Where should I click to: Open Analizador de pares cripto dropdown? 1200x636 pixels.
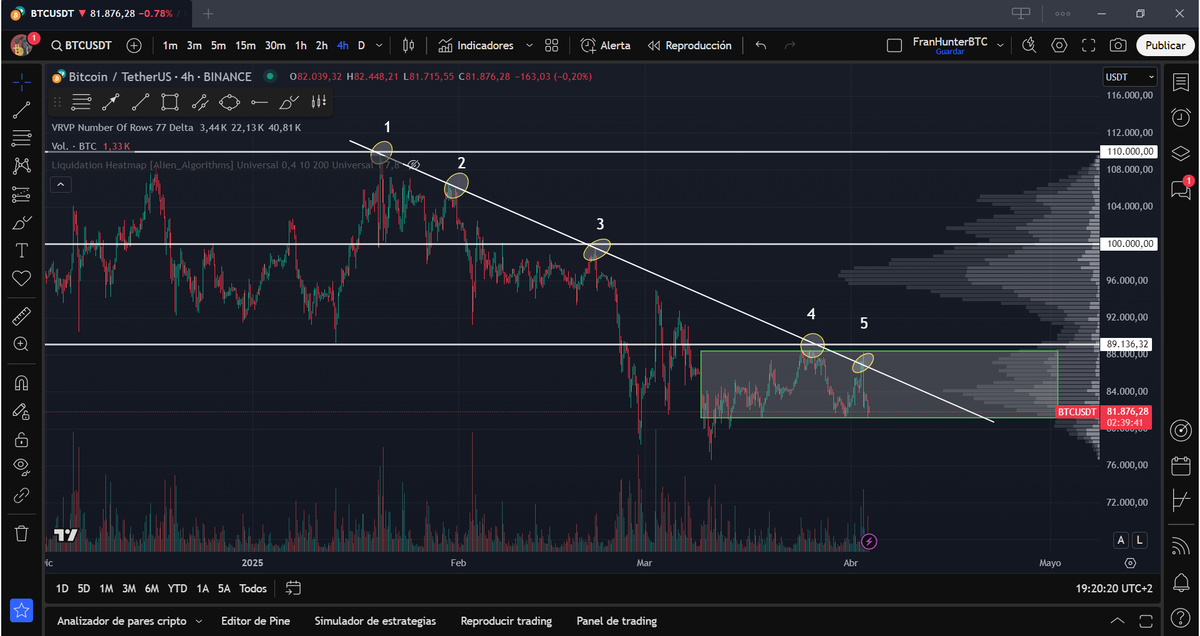pos(128,621)
